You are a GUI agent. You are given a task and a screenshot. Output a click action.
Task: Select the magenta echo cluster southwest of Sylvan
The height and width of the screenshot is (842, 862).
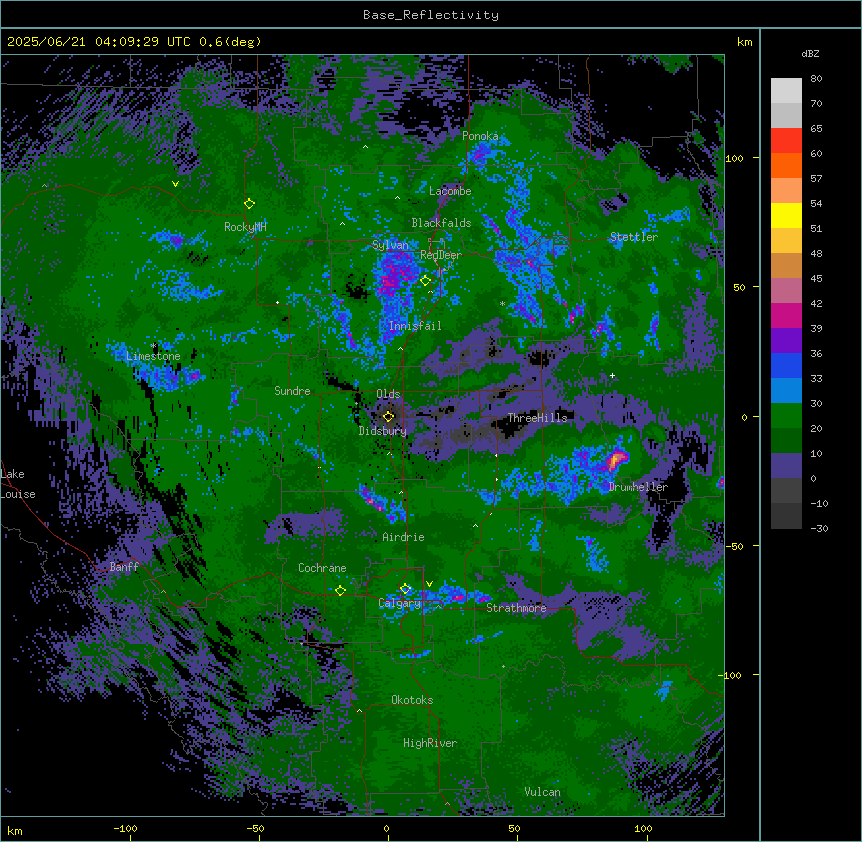(394, 277)
